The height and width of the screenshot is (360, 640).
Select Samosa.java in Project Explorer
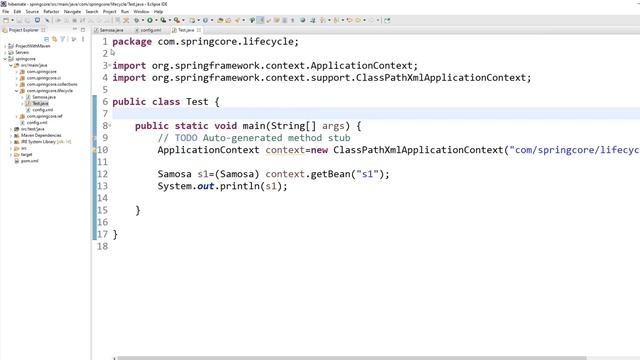click(44, 97)
